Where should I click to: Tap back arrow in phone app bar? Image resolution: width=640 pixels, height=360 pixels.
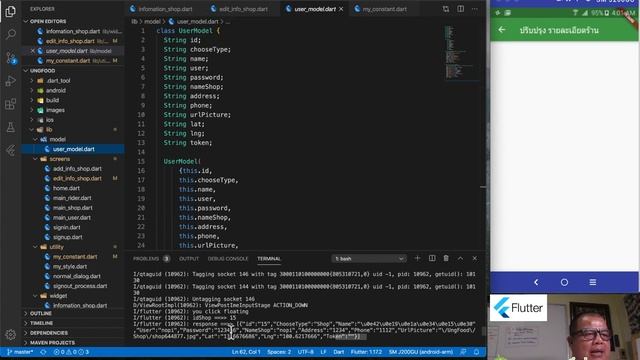coord(502,30)
